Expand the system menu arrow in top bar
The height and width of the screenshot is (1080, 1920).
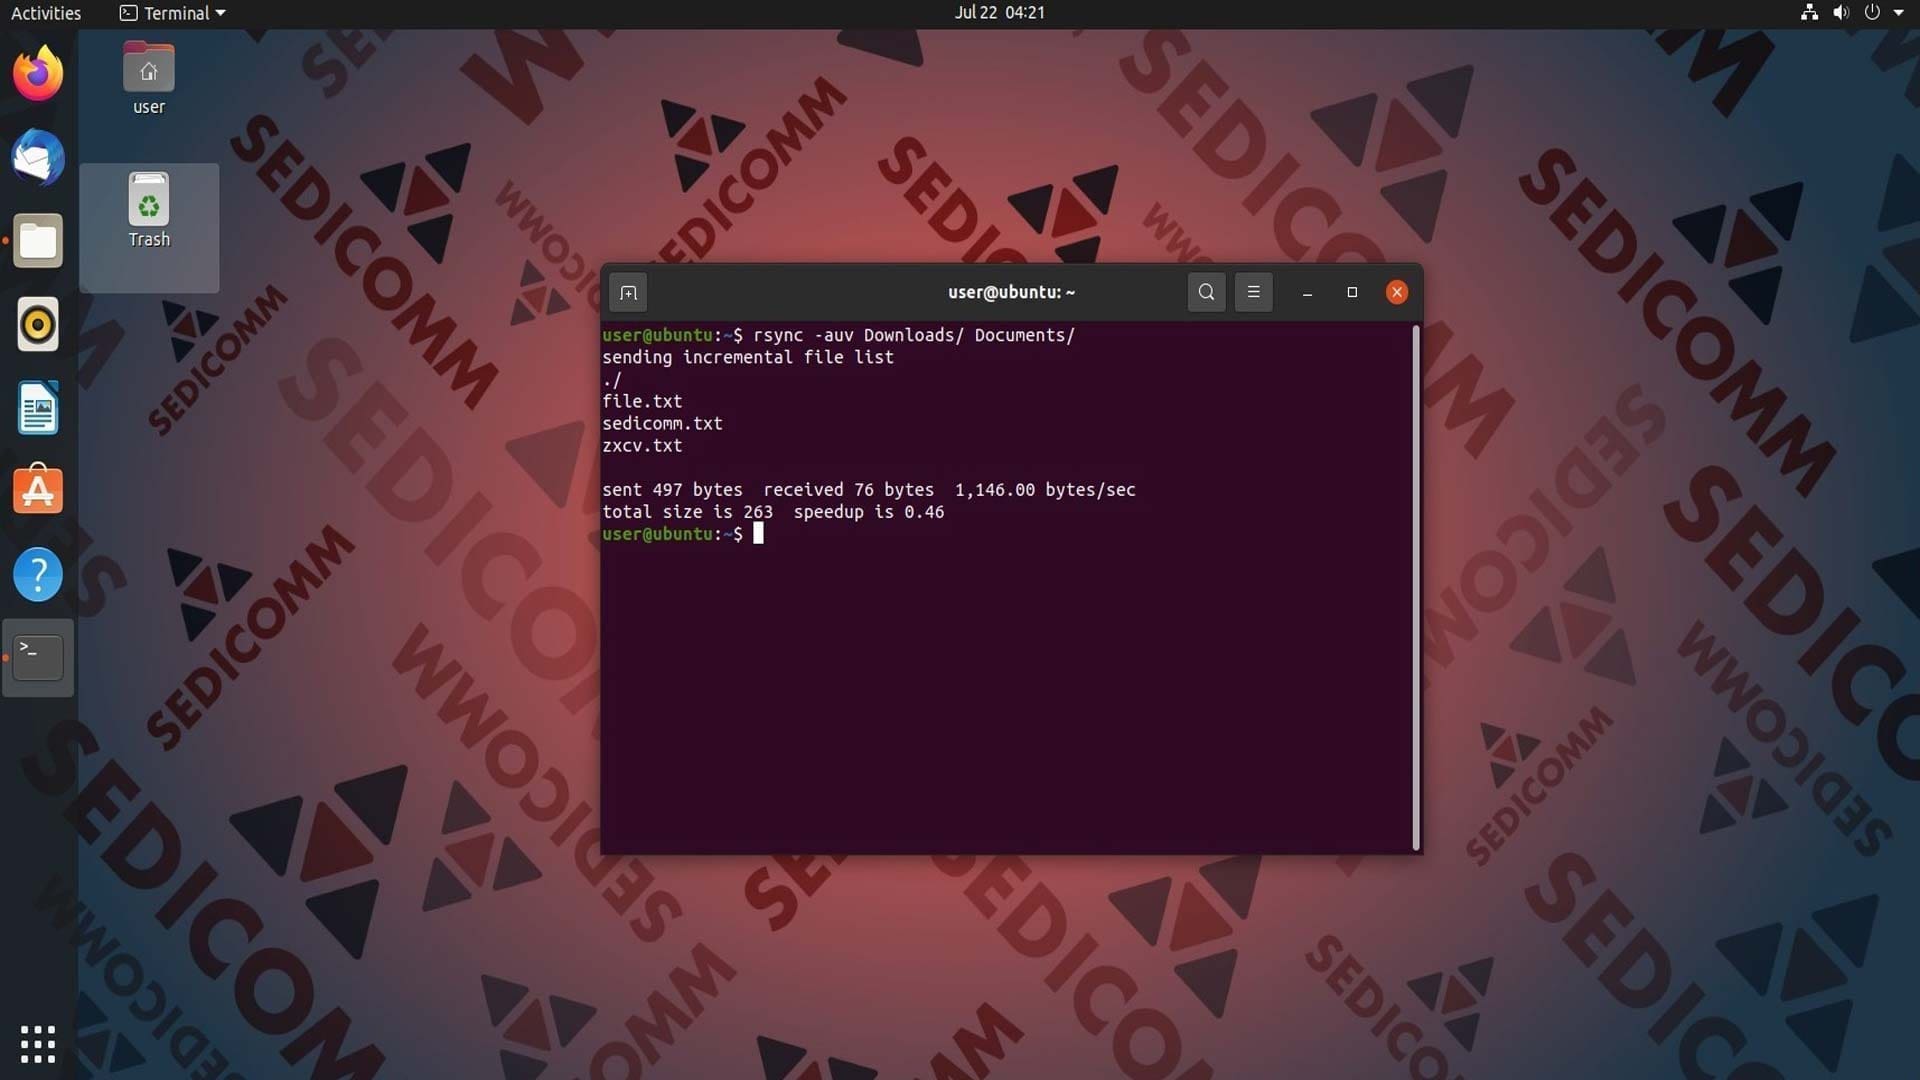(1899, 13)
